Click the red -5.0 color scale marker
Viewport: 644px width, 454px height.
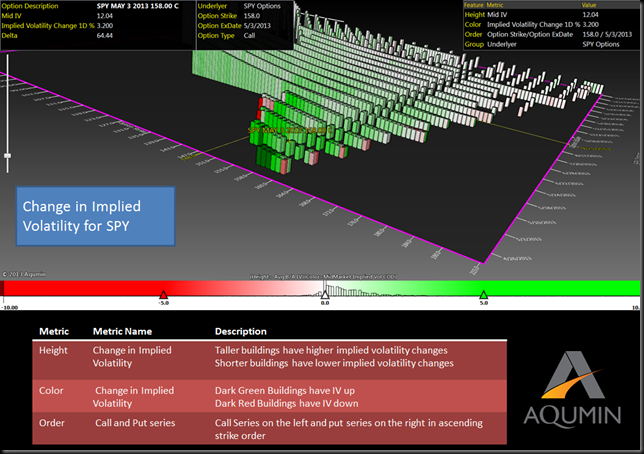[x=163, y=294]
